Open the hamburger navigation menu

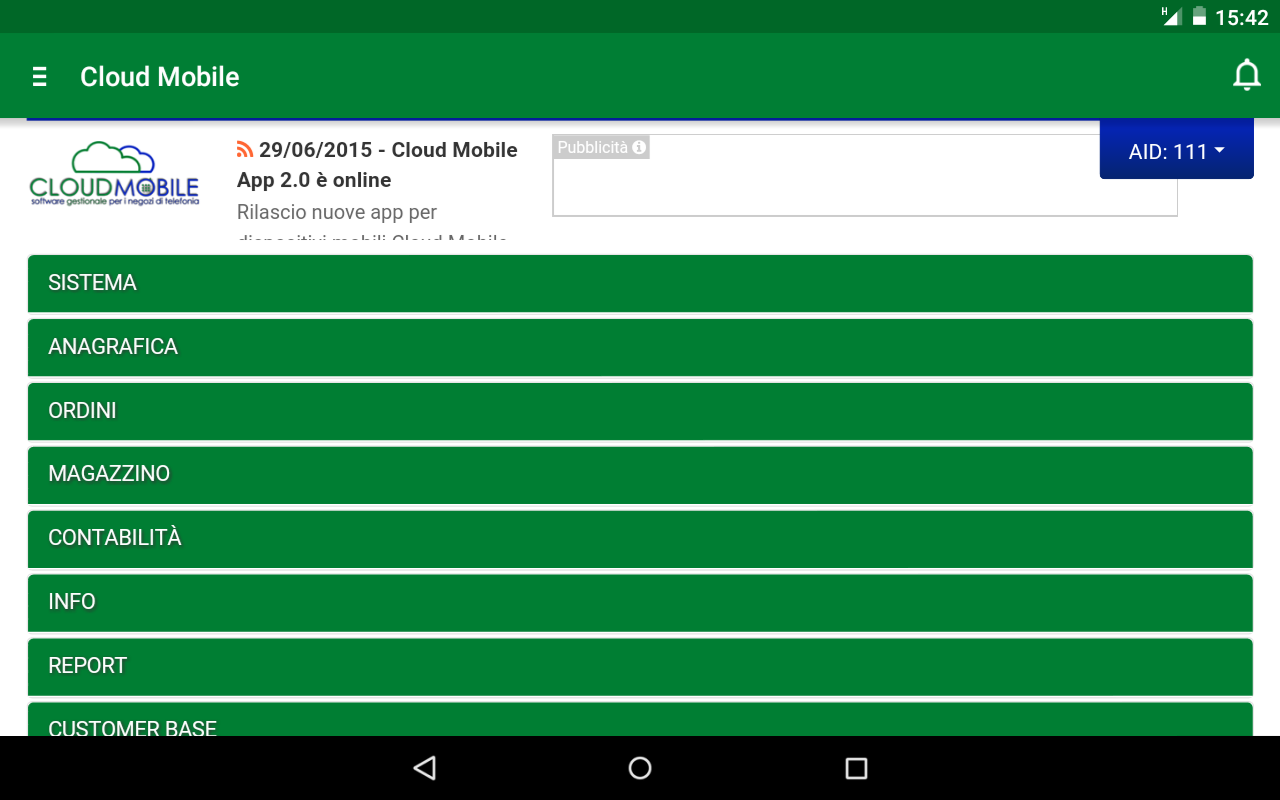point(40,77)
